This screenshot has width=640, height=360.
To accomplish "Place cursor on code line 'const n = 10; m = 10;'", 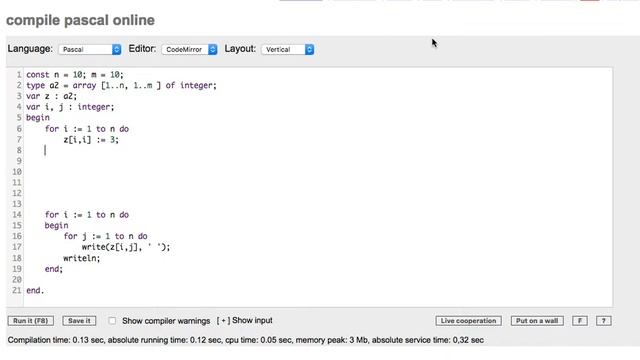I will (x=75, y=75).
